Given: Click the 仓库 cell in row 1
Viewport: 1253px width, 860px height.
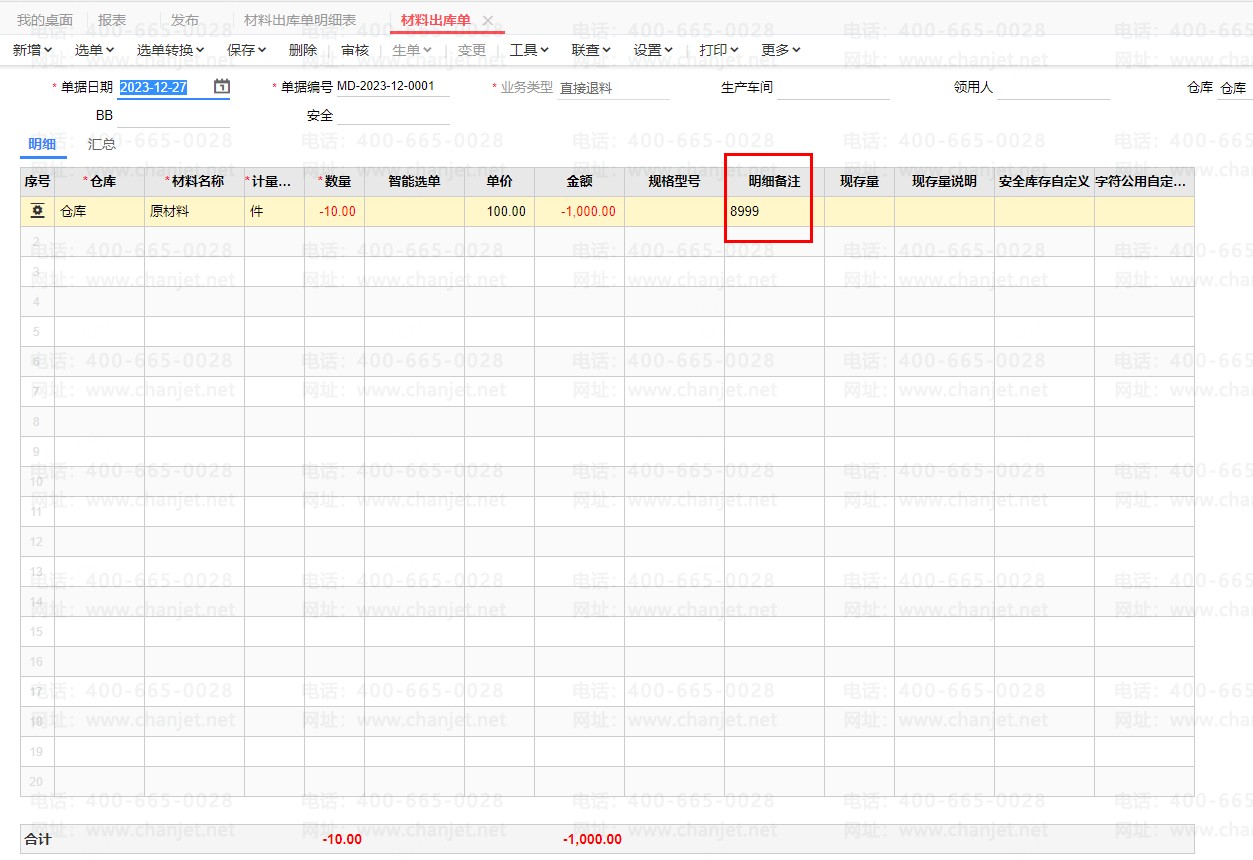Looking at the screenshot, I should pos(99,212).
